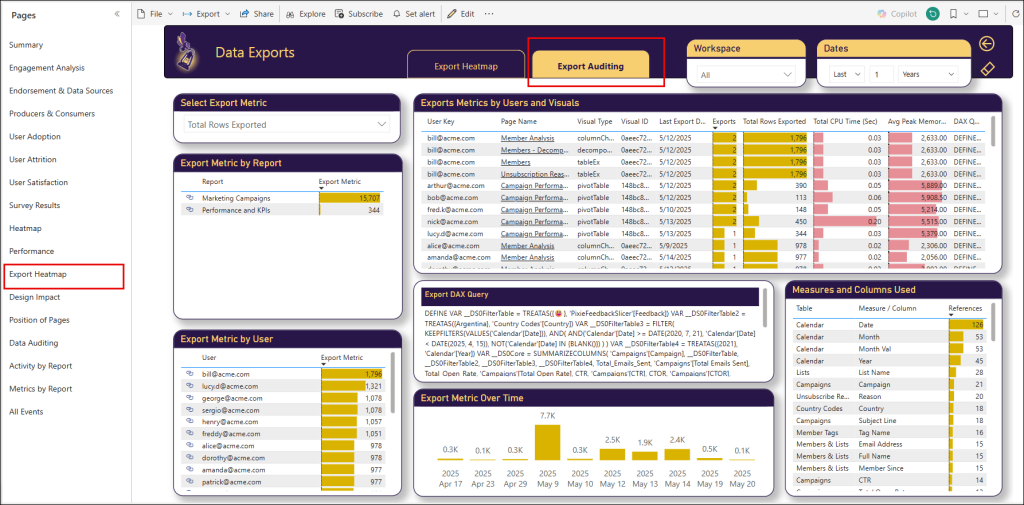
Task: Collapse the Pages pane with double chevron
Action: pyautogui.click(x=117, y=14)
